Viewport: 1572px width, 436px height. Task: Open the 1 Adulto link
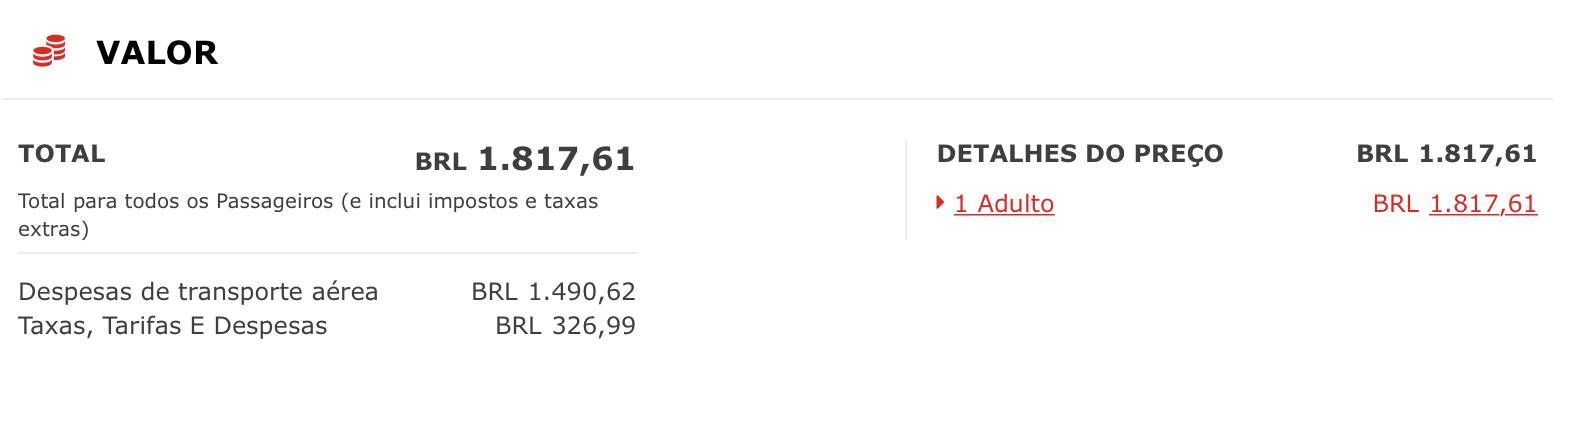(1004, 204)
